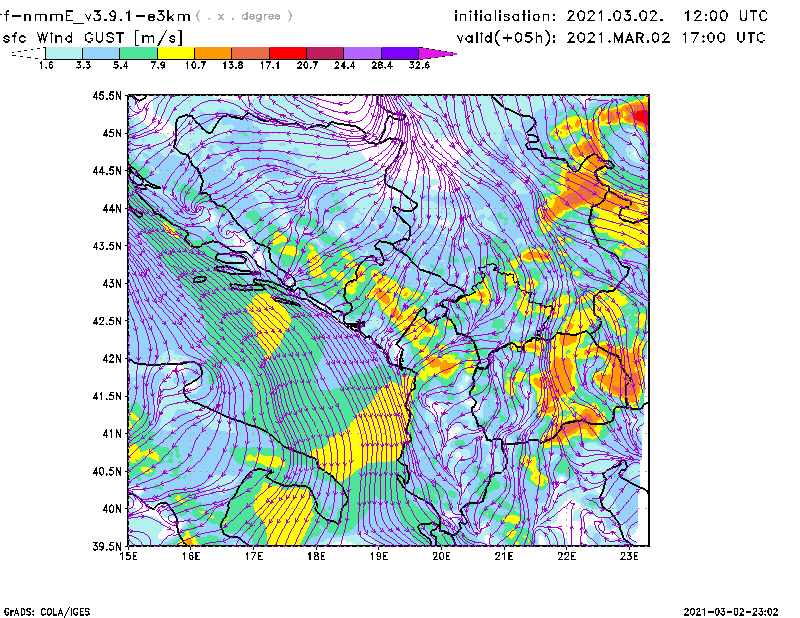The image size is (800, 618).
Task: Click the 22E longitude axis label
Action: (566, 556)
